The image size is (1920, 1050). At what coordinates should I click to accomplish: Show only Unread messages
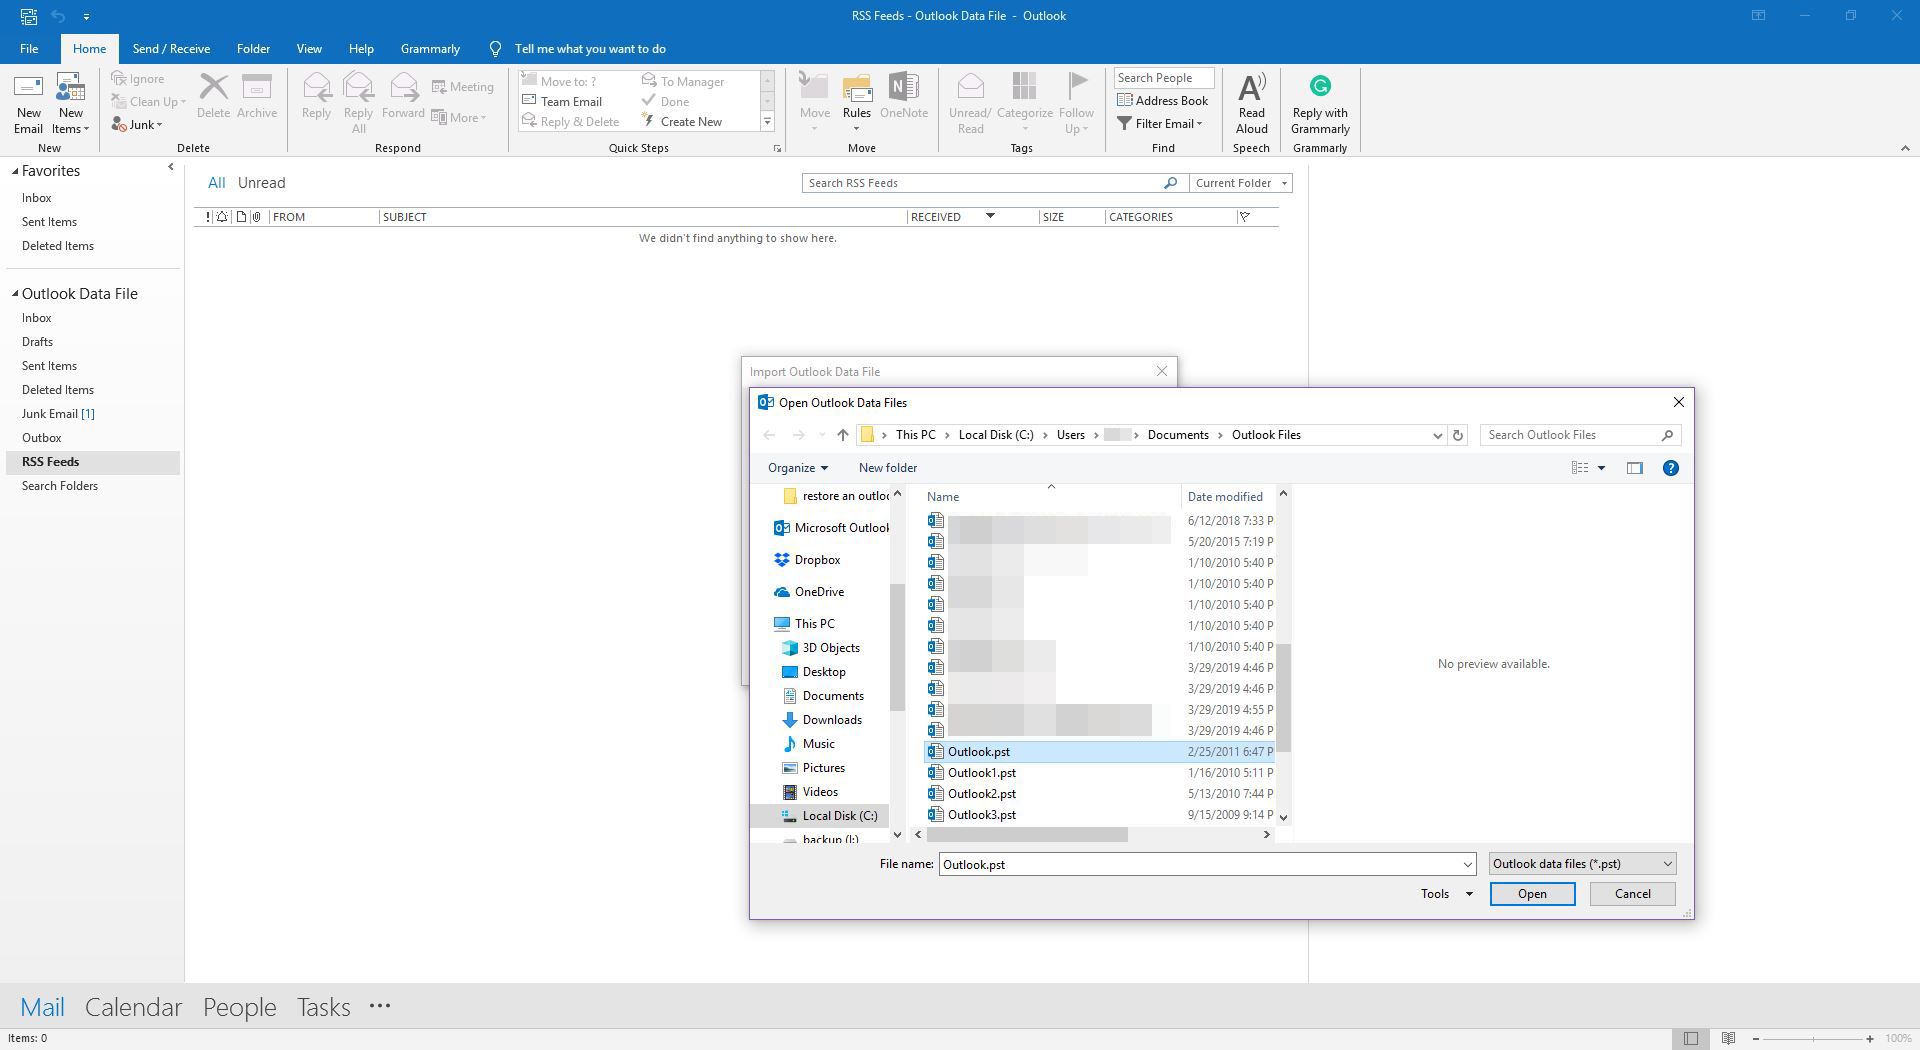261,183
